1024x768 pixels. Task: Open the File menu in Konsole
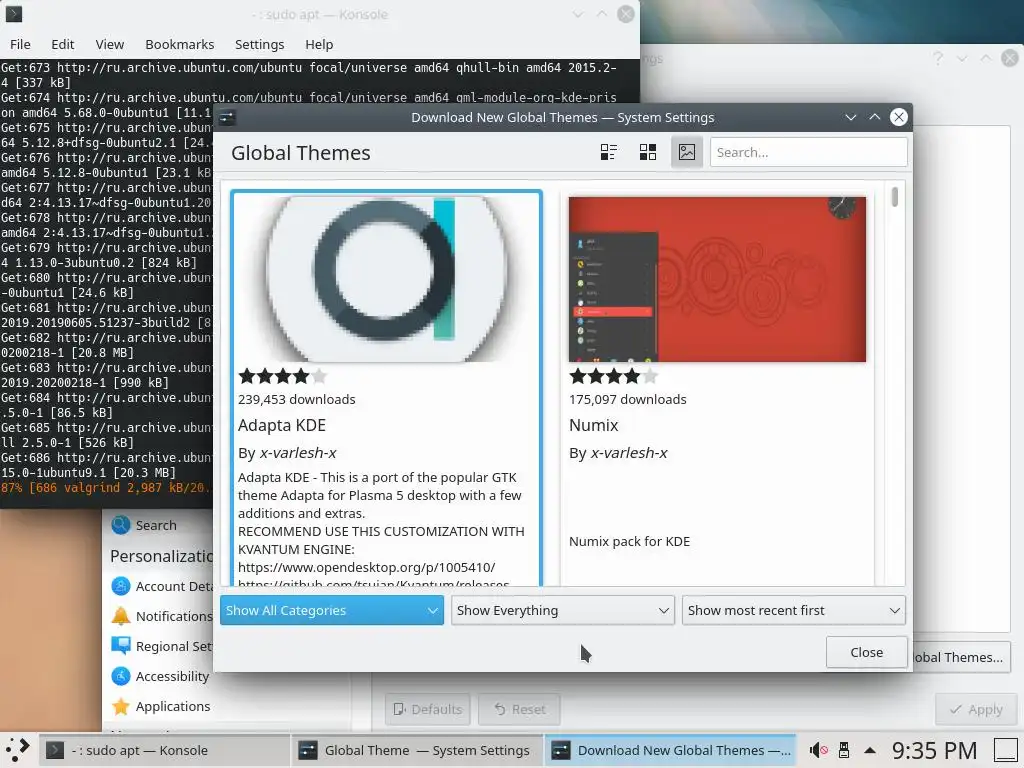pos(20,44)
